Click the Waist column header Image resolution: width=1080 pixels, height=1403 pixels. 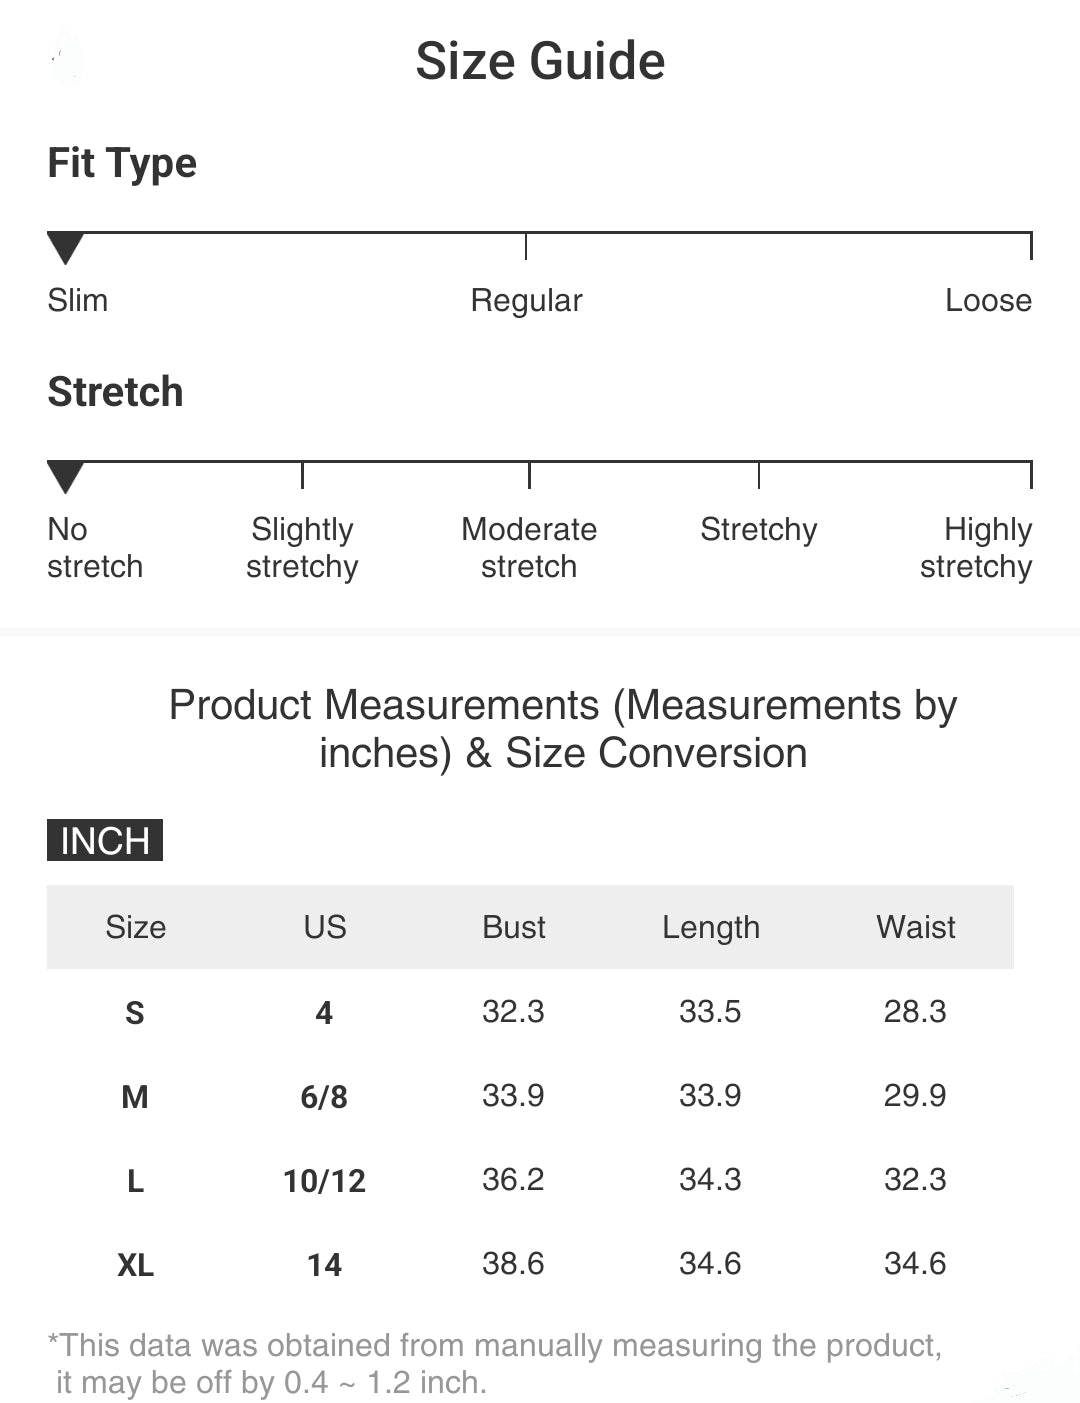916,927
